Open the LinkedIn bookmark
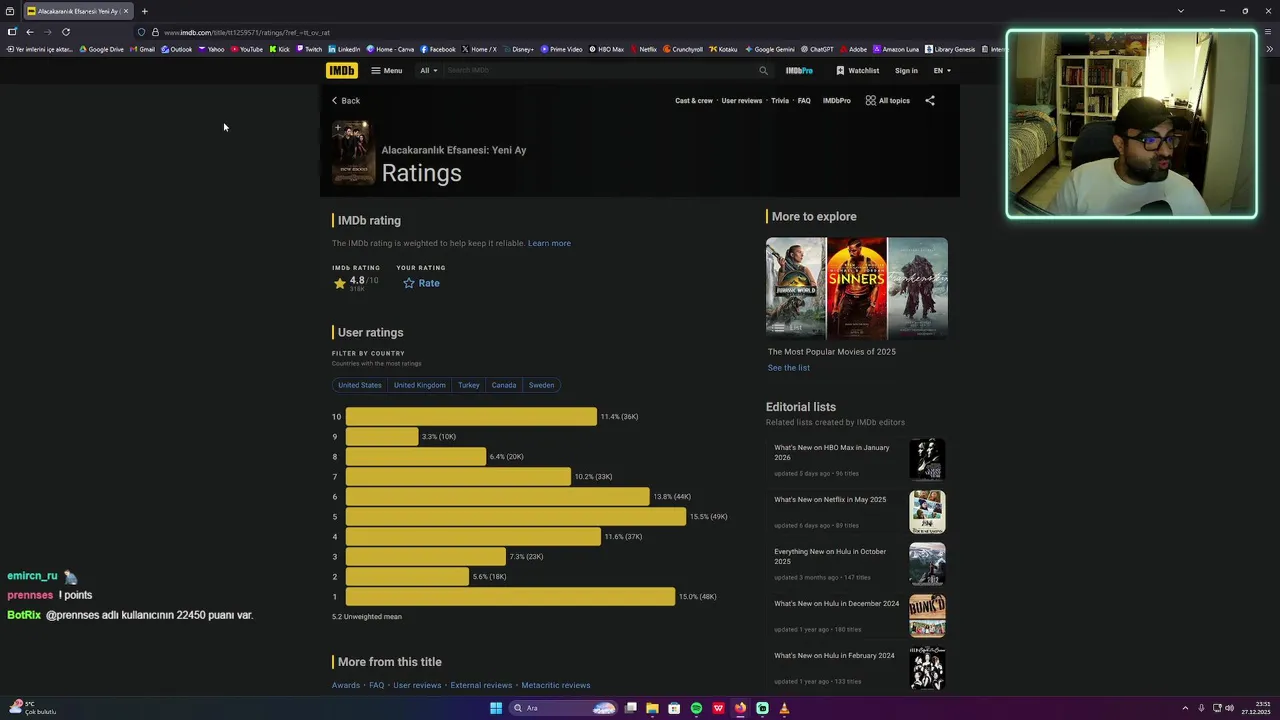The width and height of the screenshot is (1280, 720). (x=345, y=49)
